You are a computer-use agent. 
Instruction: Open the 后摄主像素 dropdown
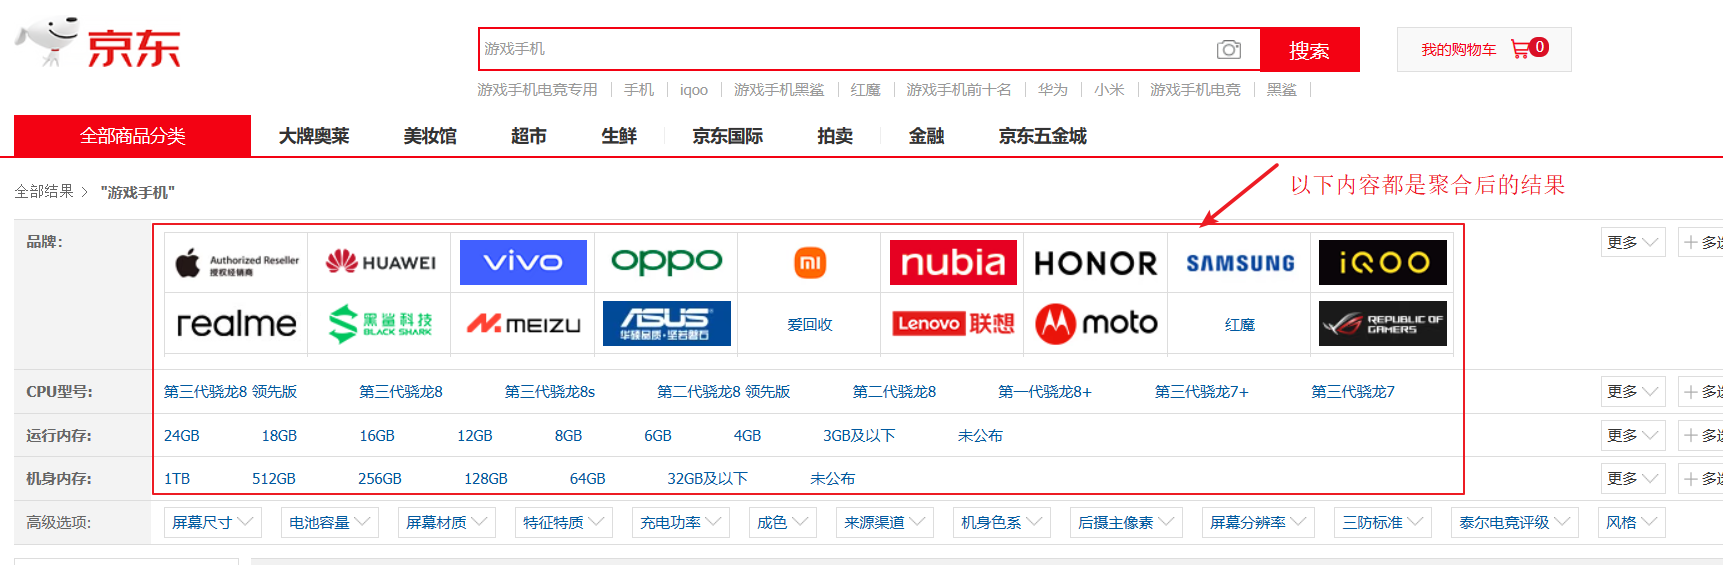[x=1126, y=522]
